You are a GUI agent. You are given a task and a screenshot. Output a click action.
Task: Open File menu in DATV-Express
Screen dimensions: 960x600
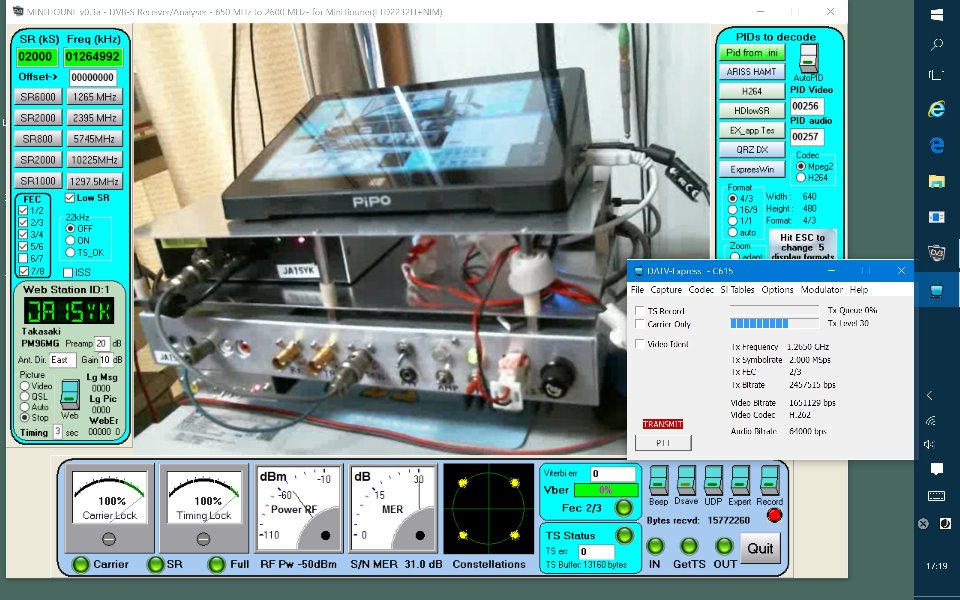[637, 290]
